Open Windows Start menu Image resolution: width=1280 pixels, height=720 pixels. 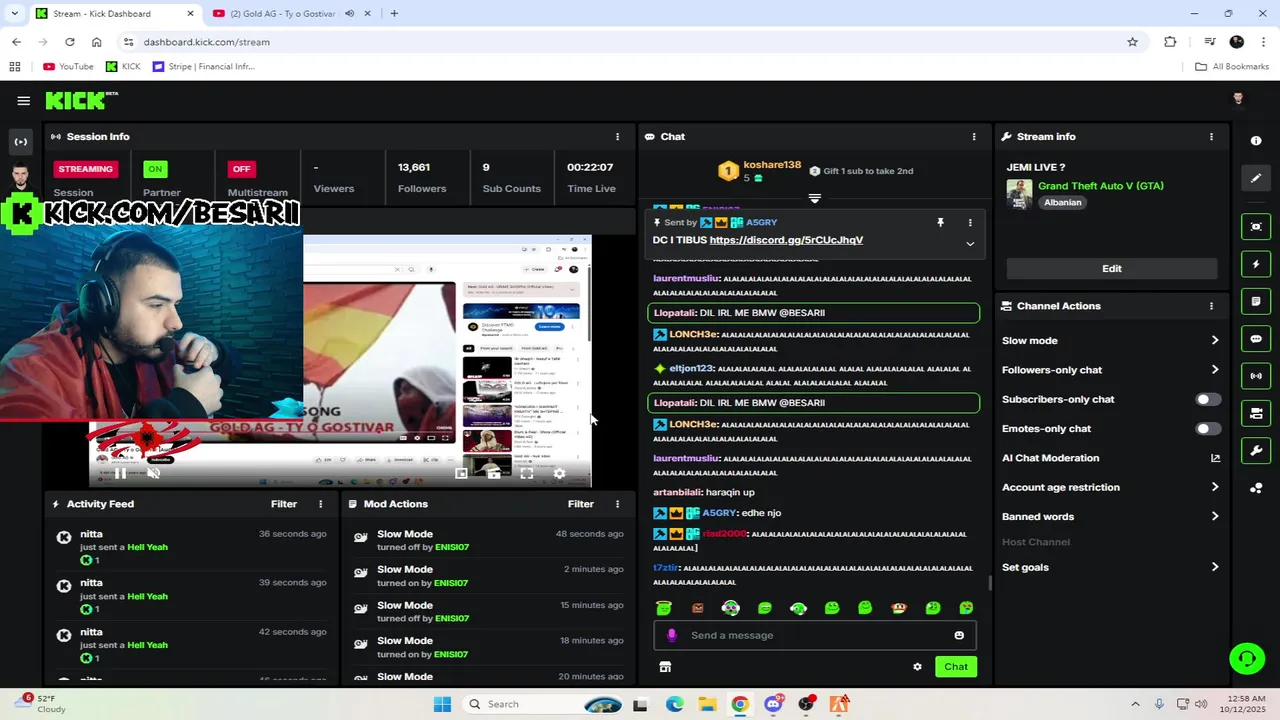[442, 704]
